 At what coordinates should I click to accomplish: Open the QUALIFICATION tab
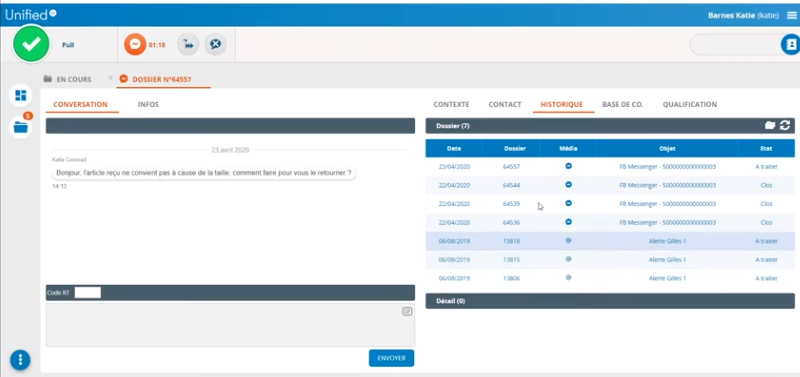[x=690, y=105]
